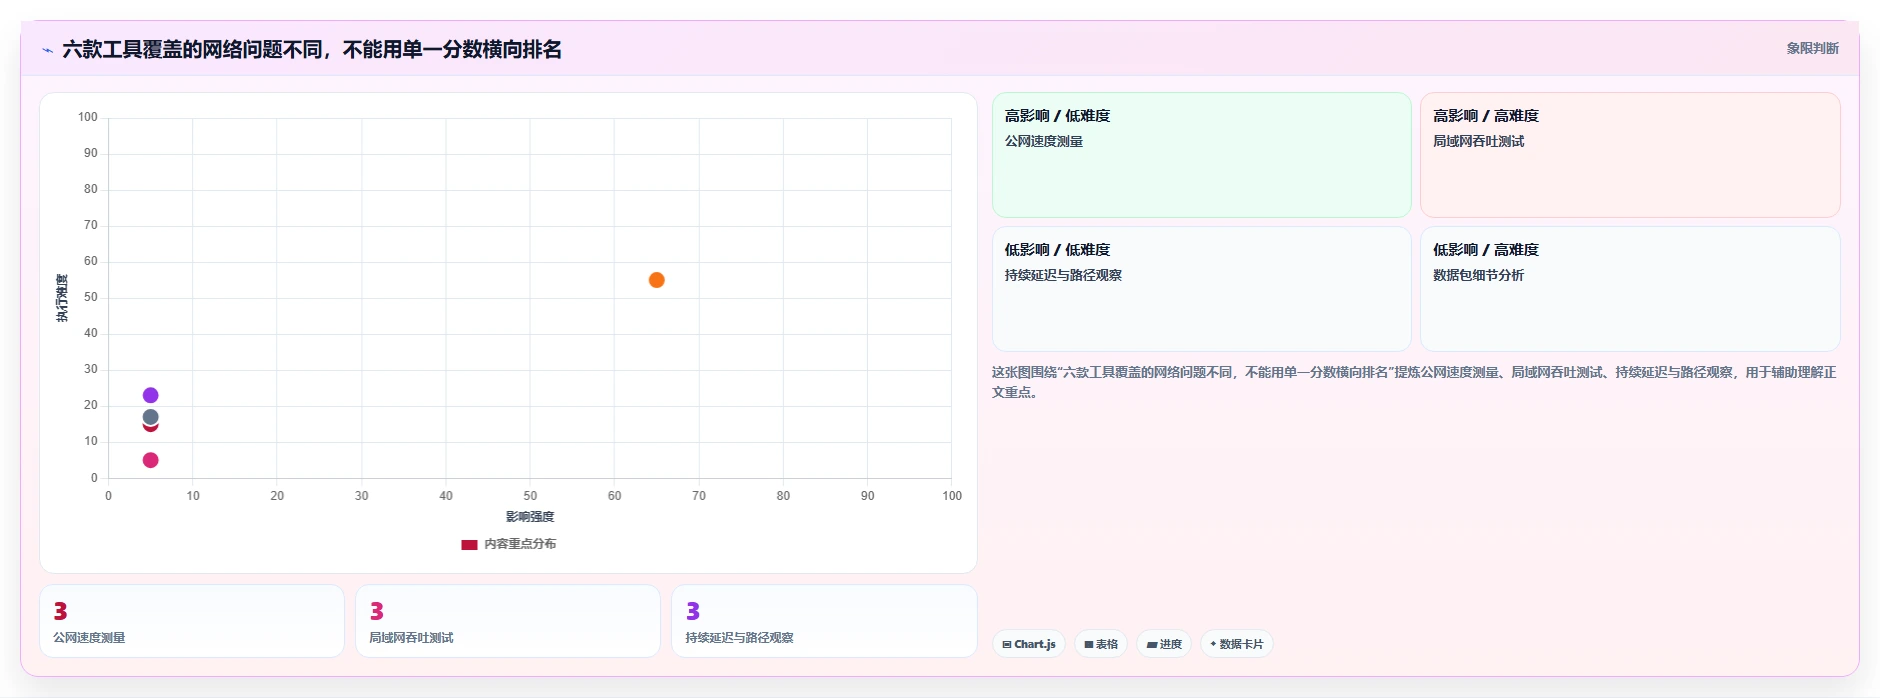Image resolution: width=1880 pixels, height=698 pixels.
Task: Click the purple scatter point
Action: [x=151, y=395]
